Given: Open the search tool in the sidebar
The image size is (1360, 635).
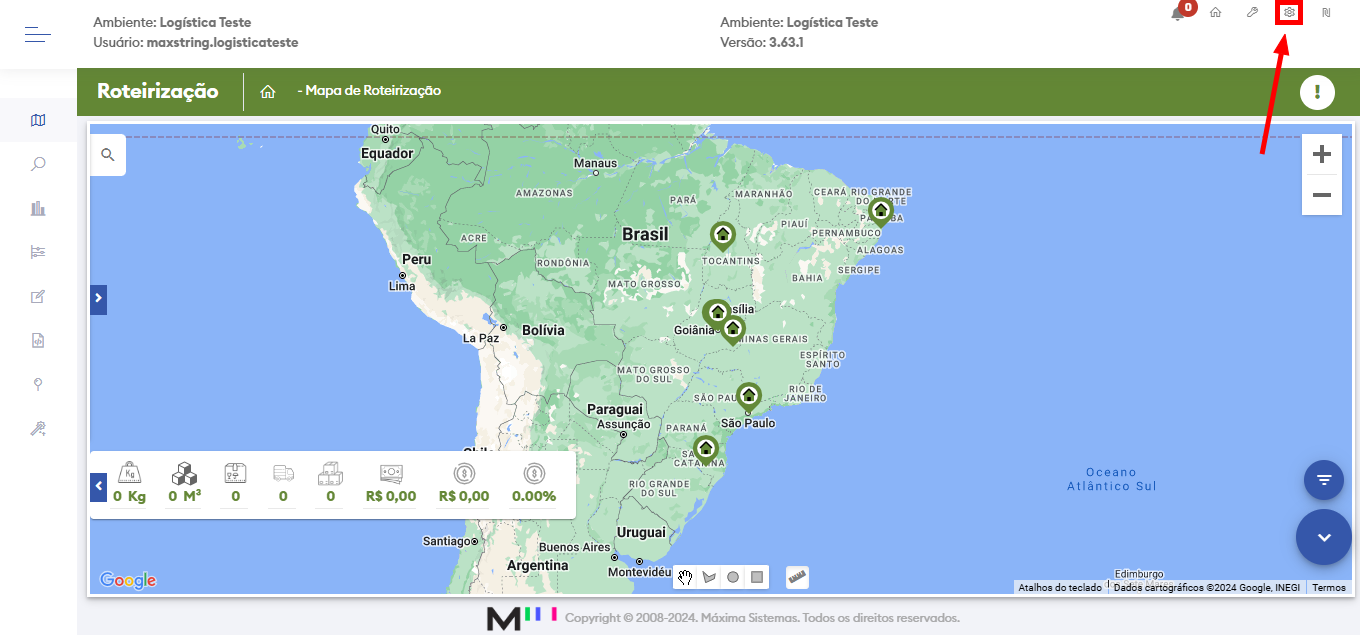Looking at the screenshot, I should [x=38, y=163].
